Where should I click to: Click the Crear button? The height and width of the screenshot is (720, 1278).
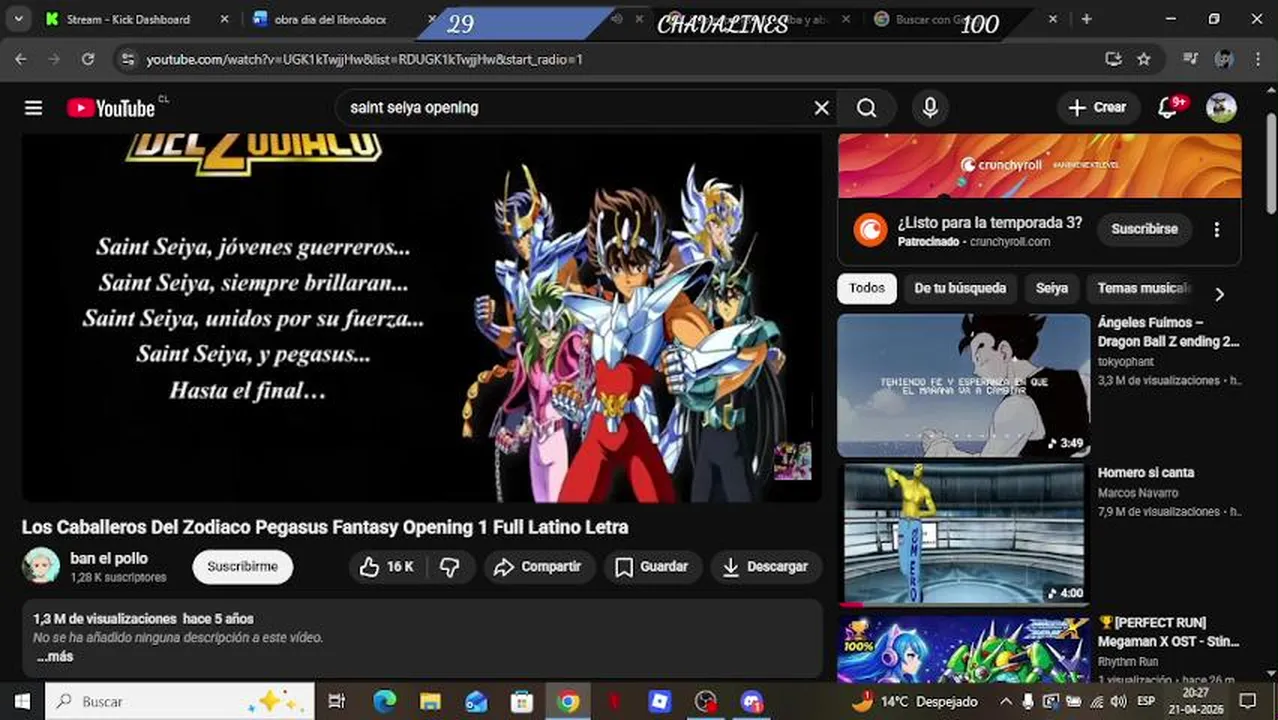point(1098,108)
